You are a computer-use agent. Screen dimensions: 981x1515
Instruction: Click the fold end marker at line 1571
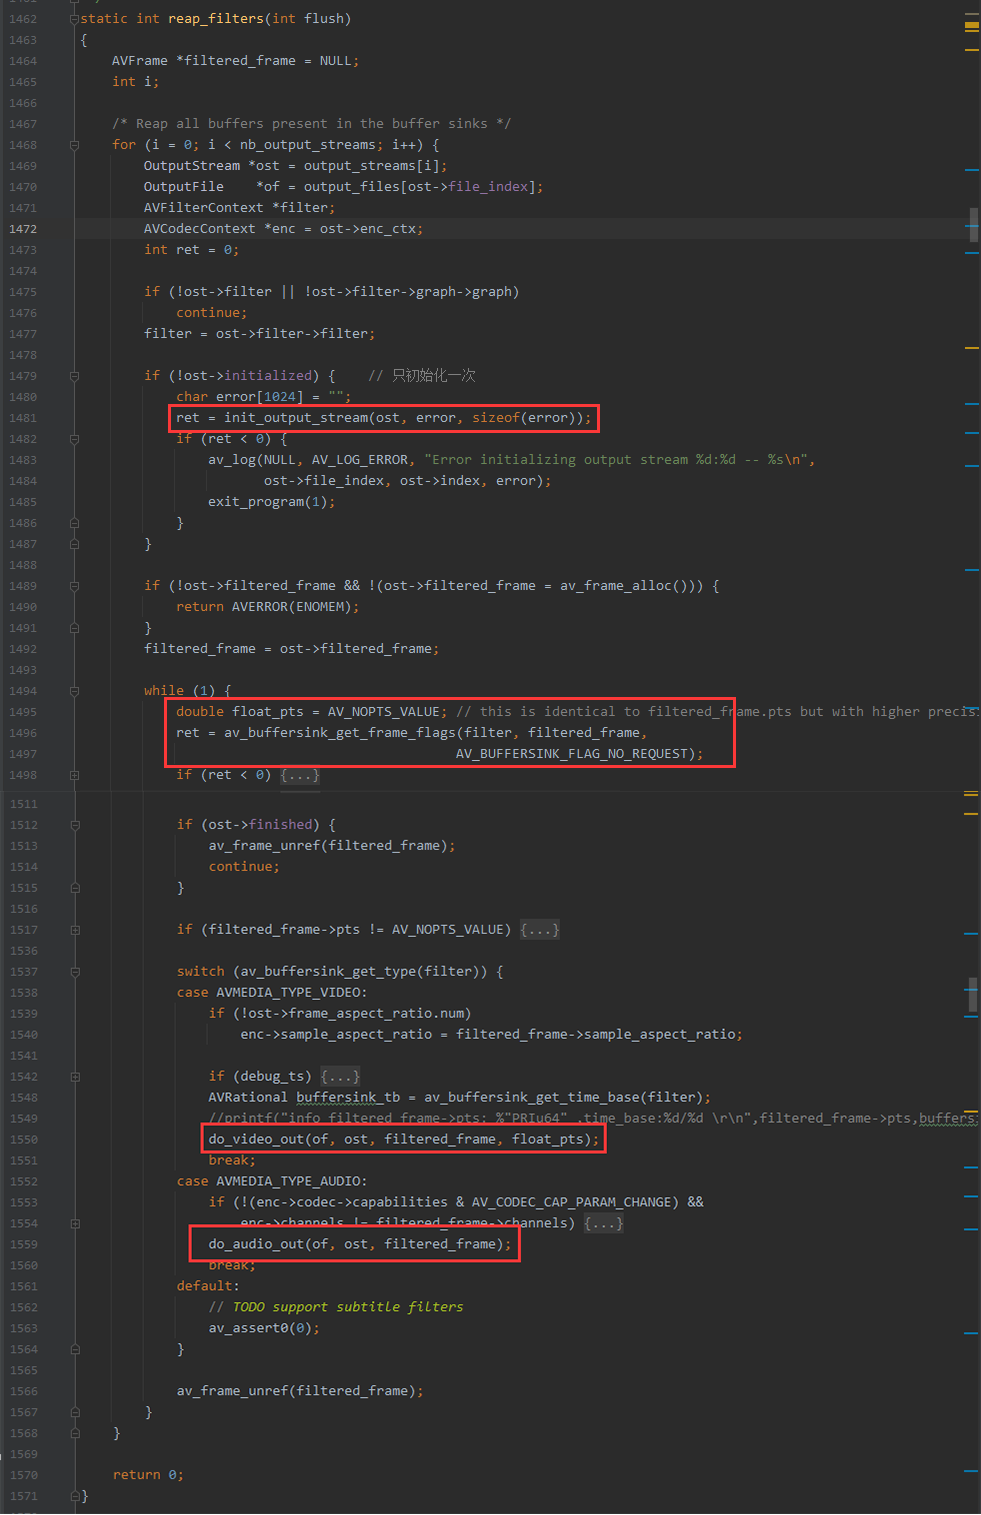pyautogui.click(x=75, y=1496)
